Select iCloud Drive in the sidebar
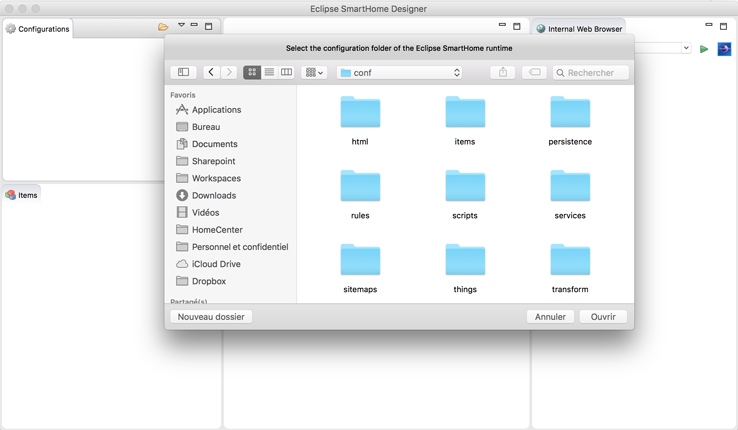The image size is (738, 430). [209, 264]
